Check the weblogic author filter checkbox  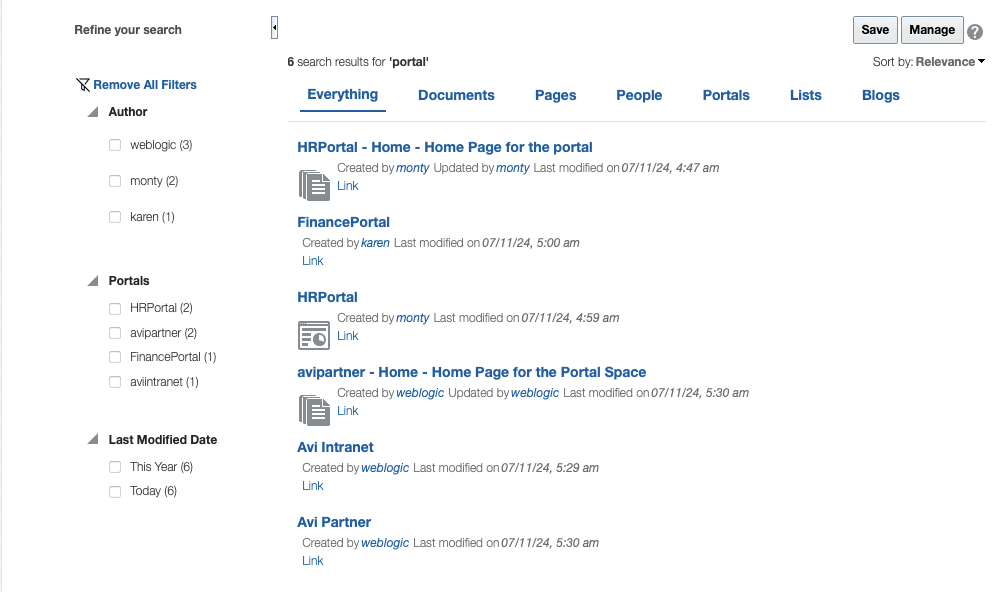click(x=115, y=145)
